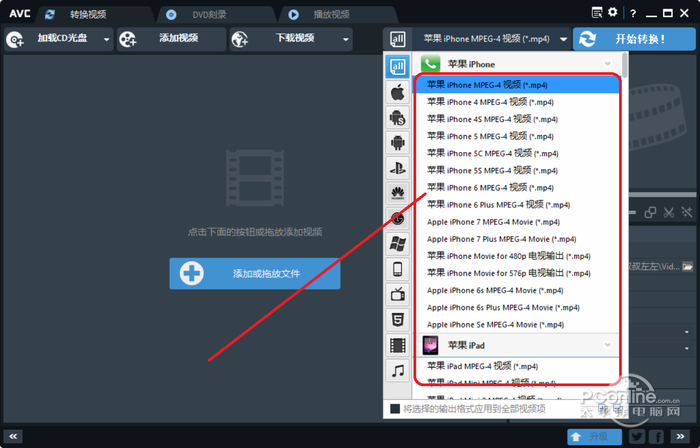Viewport: 700px width, 448px height.
Task: Open the TV output category
Action: coord(397,295)
